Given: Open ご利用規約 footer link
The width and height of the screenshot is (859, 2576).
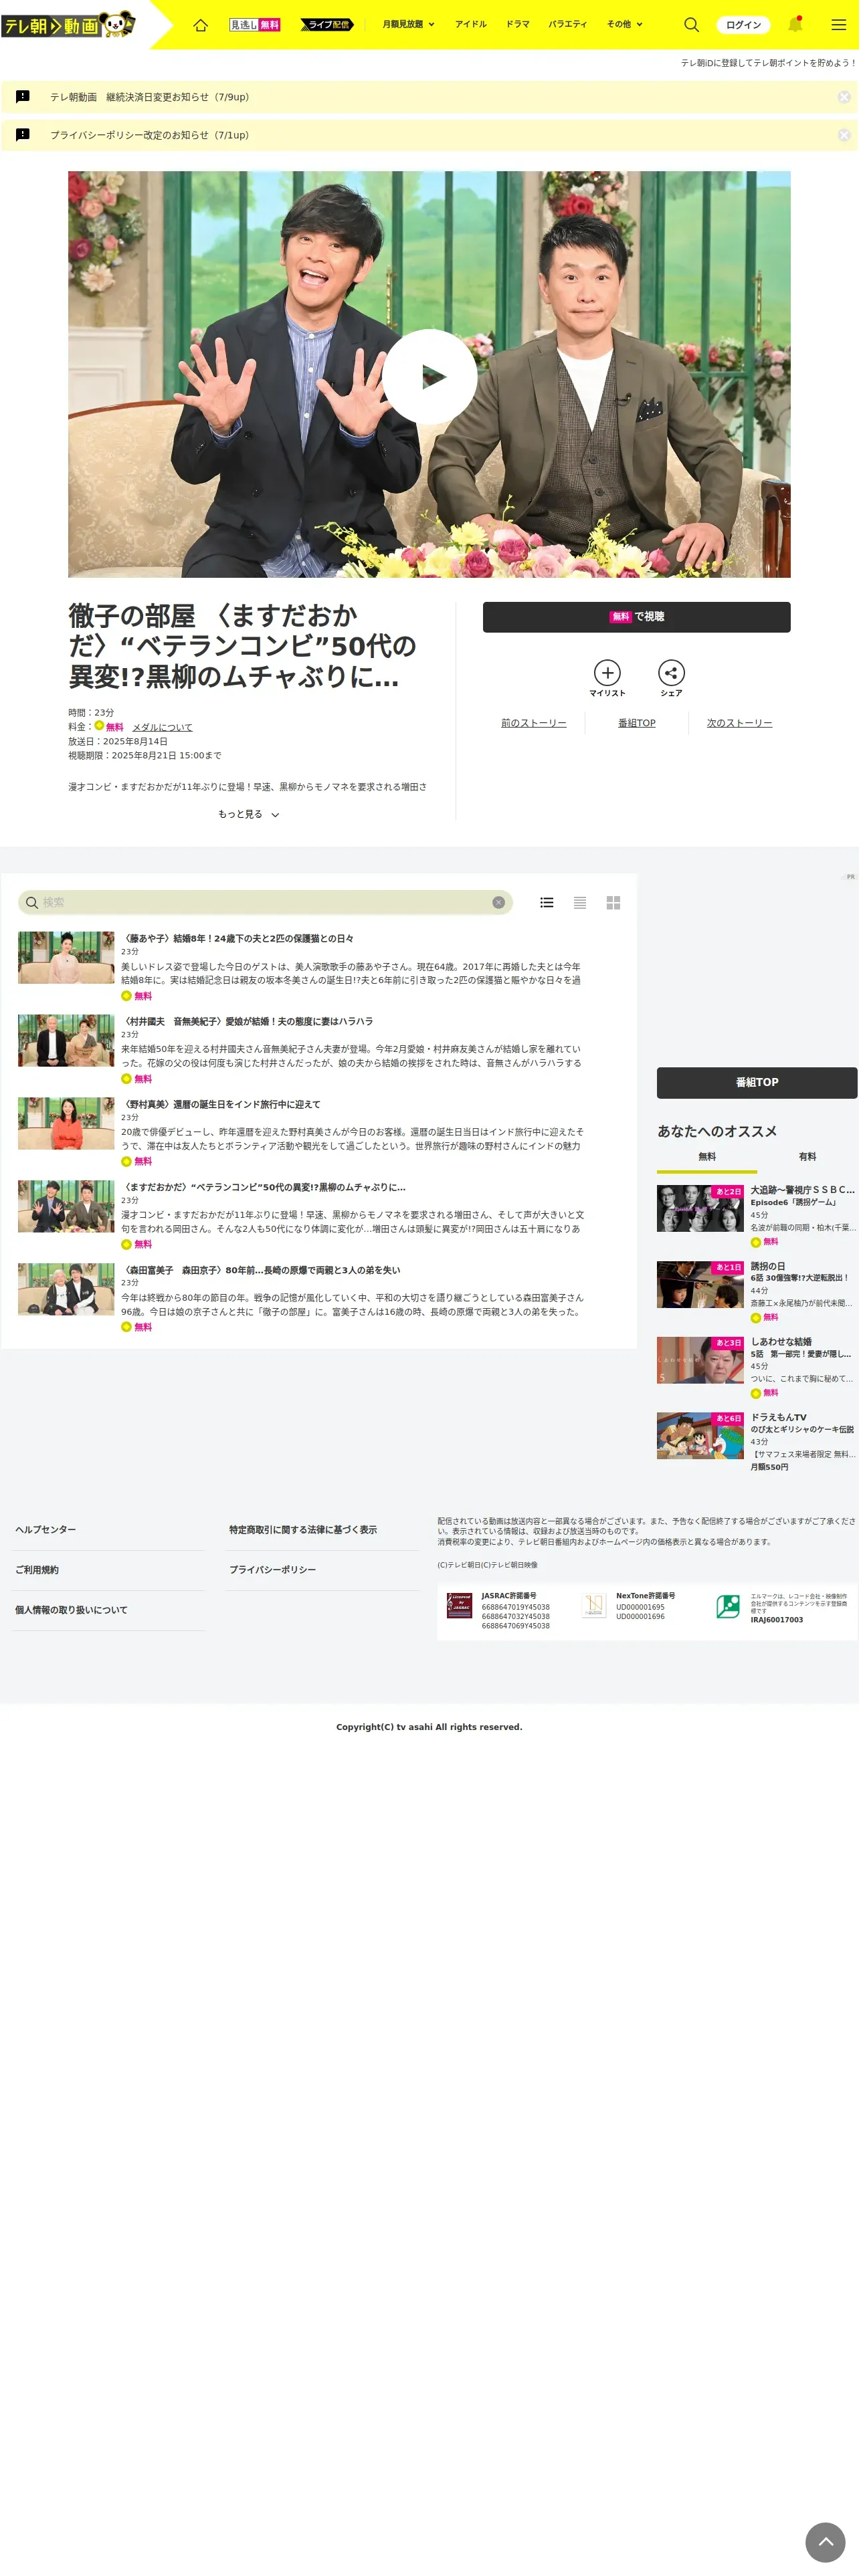Looking at the screenshot, I should click(x=36, y=1569).
